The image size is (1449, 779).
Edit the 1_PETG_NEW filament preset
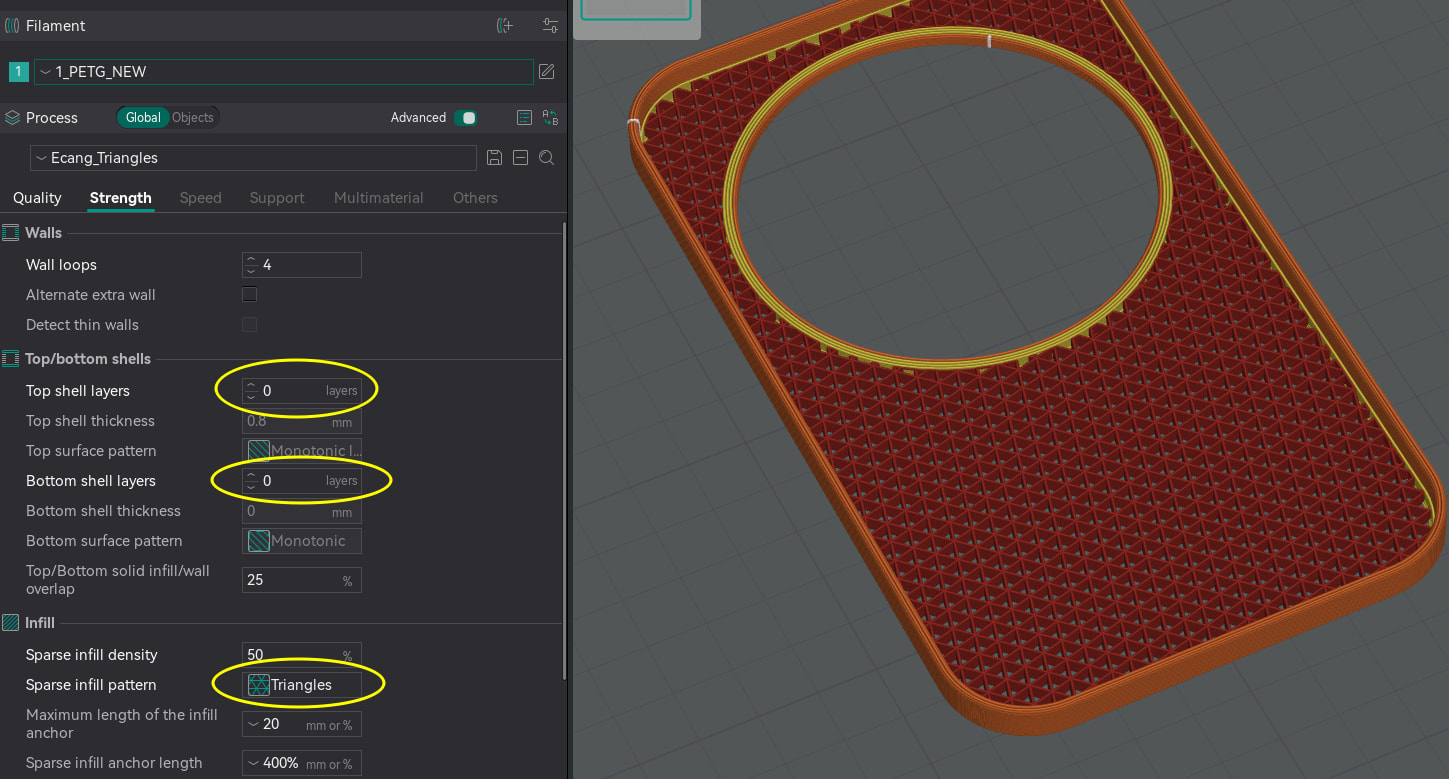547,72
